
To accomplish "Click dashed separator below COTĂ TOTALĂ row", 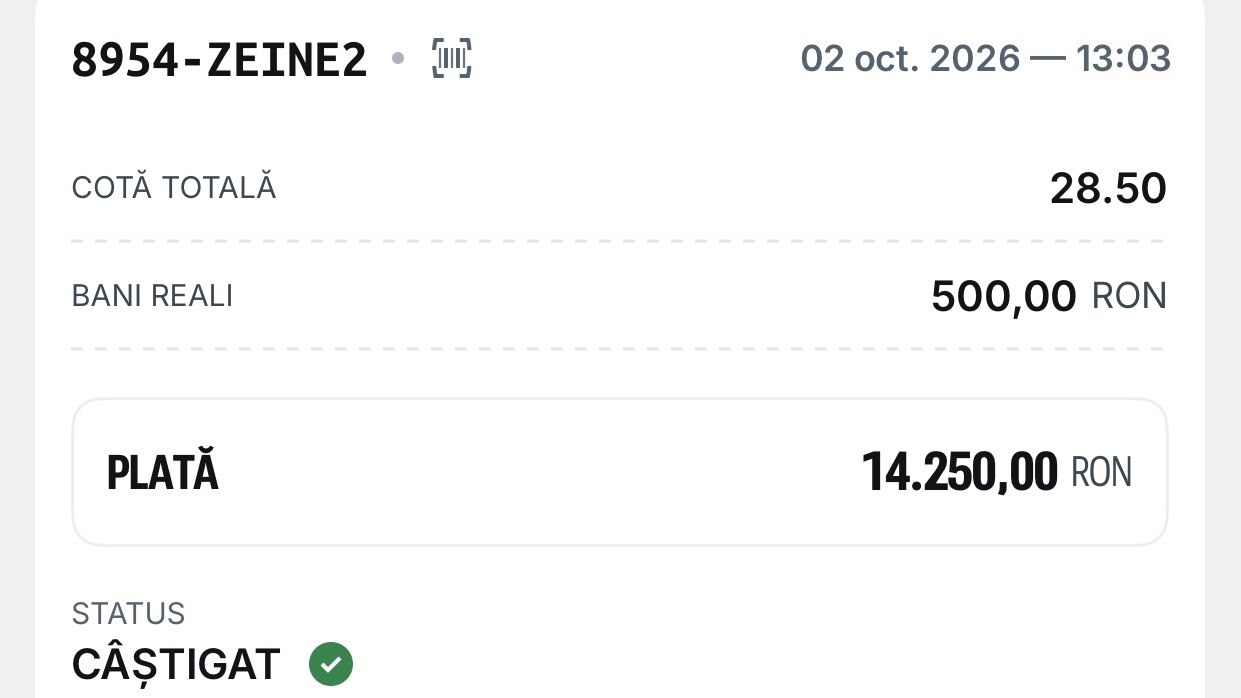I will tap(618, 241).
